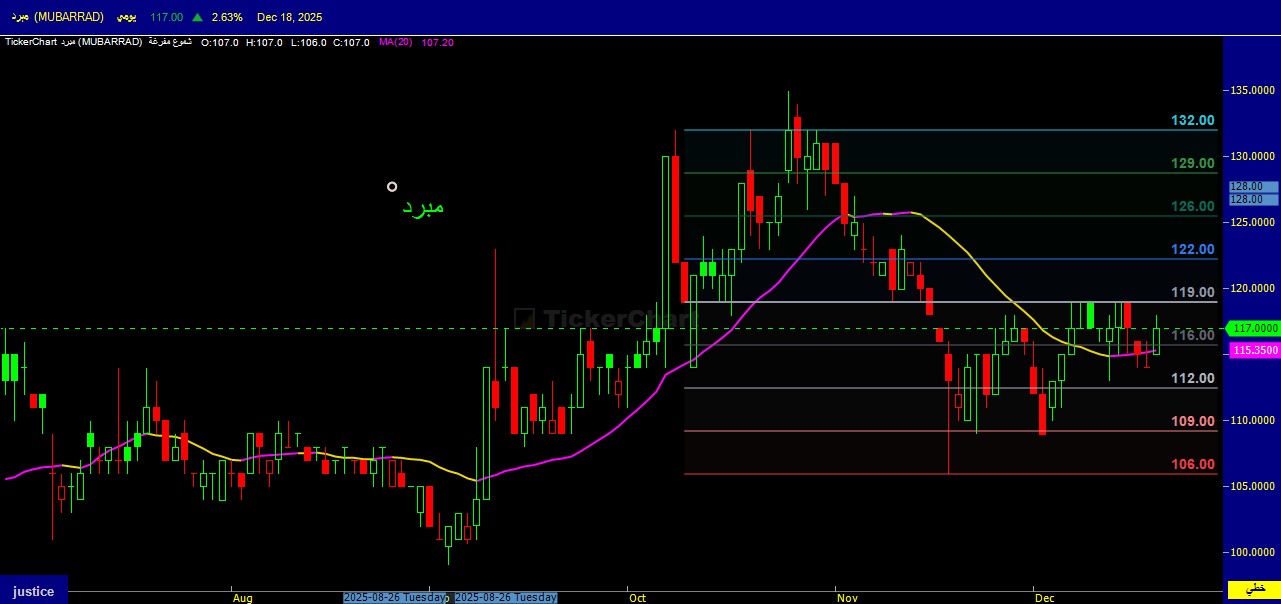1281x604 pixels.
Task: Click the Nov label on the time axis
Action: [847, 598]
